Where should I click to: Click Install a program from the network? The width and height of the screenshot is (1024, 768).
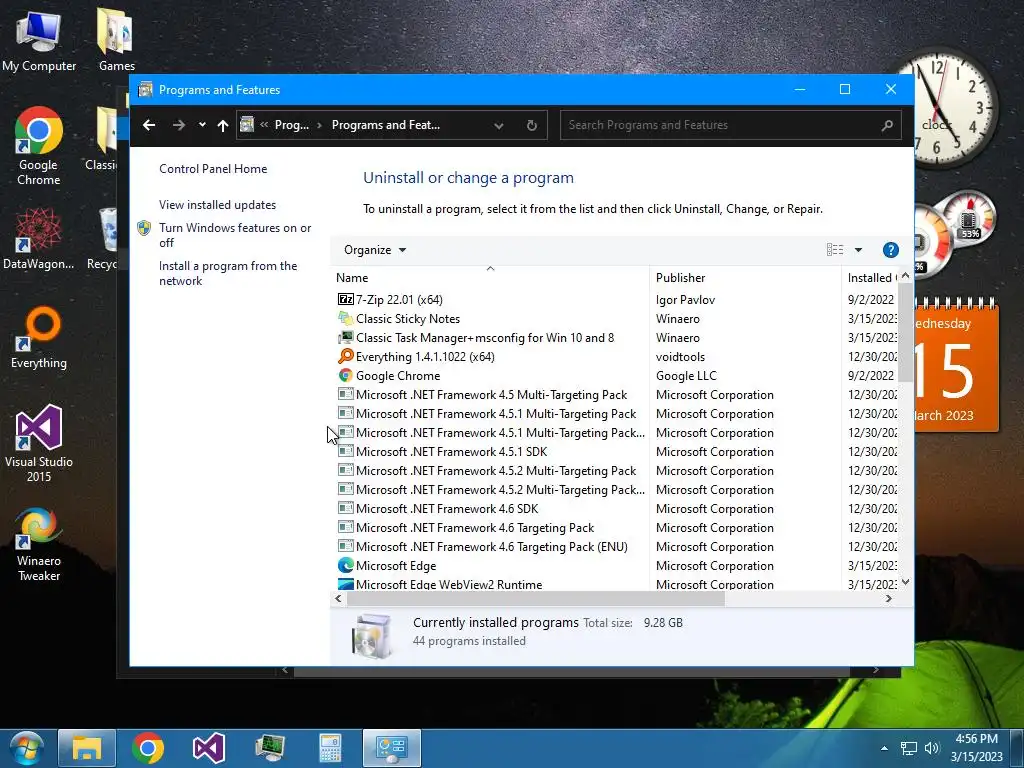click(228, 273)
